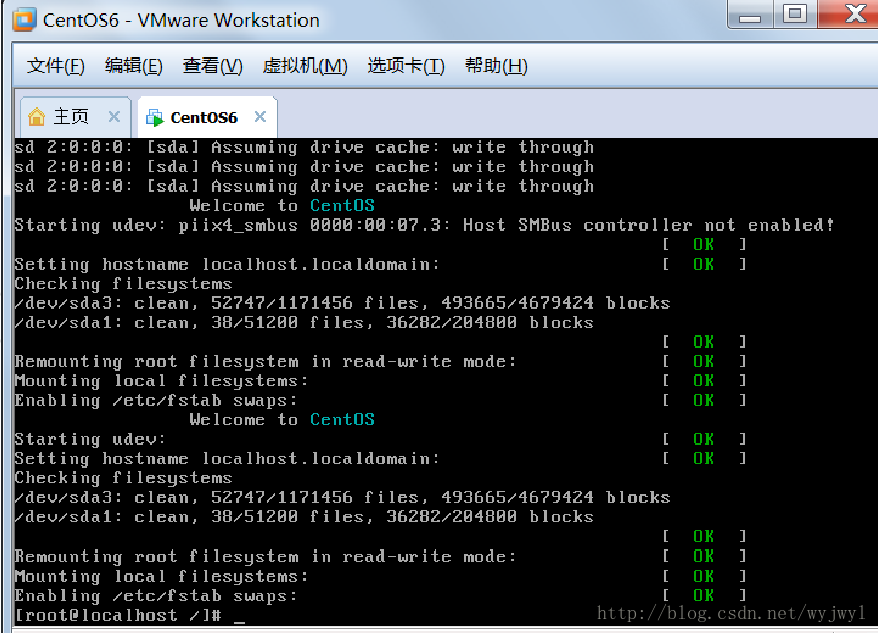The width and height of the screenshot is (878, 633).
Task: Click the running VM icon on CentOS6 tab
Action: click(x=154, y=117)
